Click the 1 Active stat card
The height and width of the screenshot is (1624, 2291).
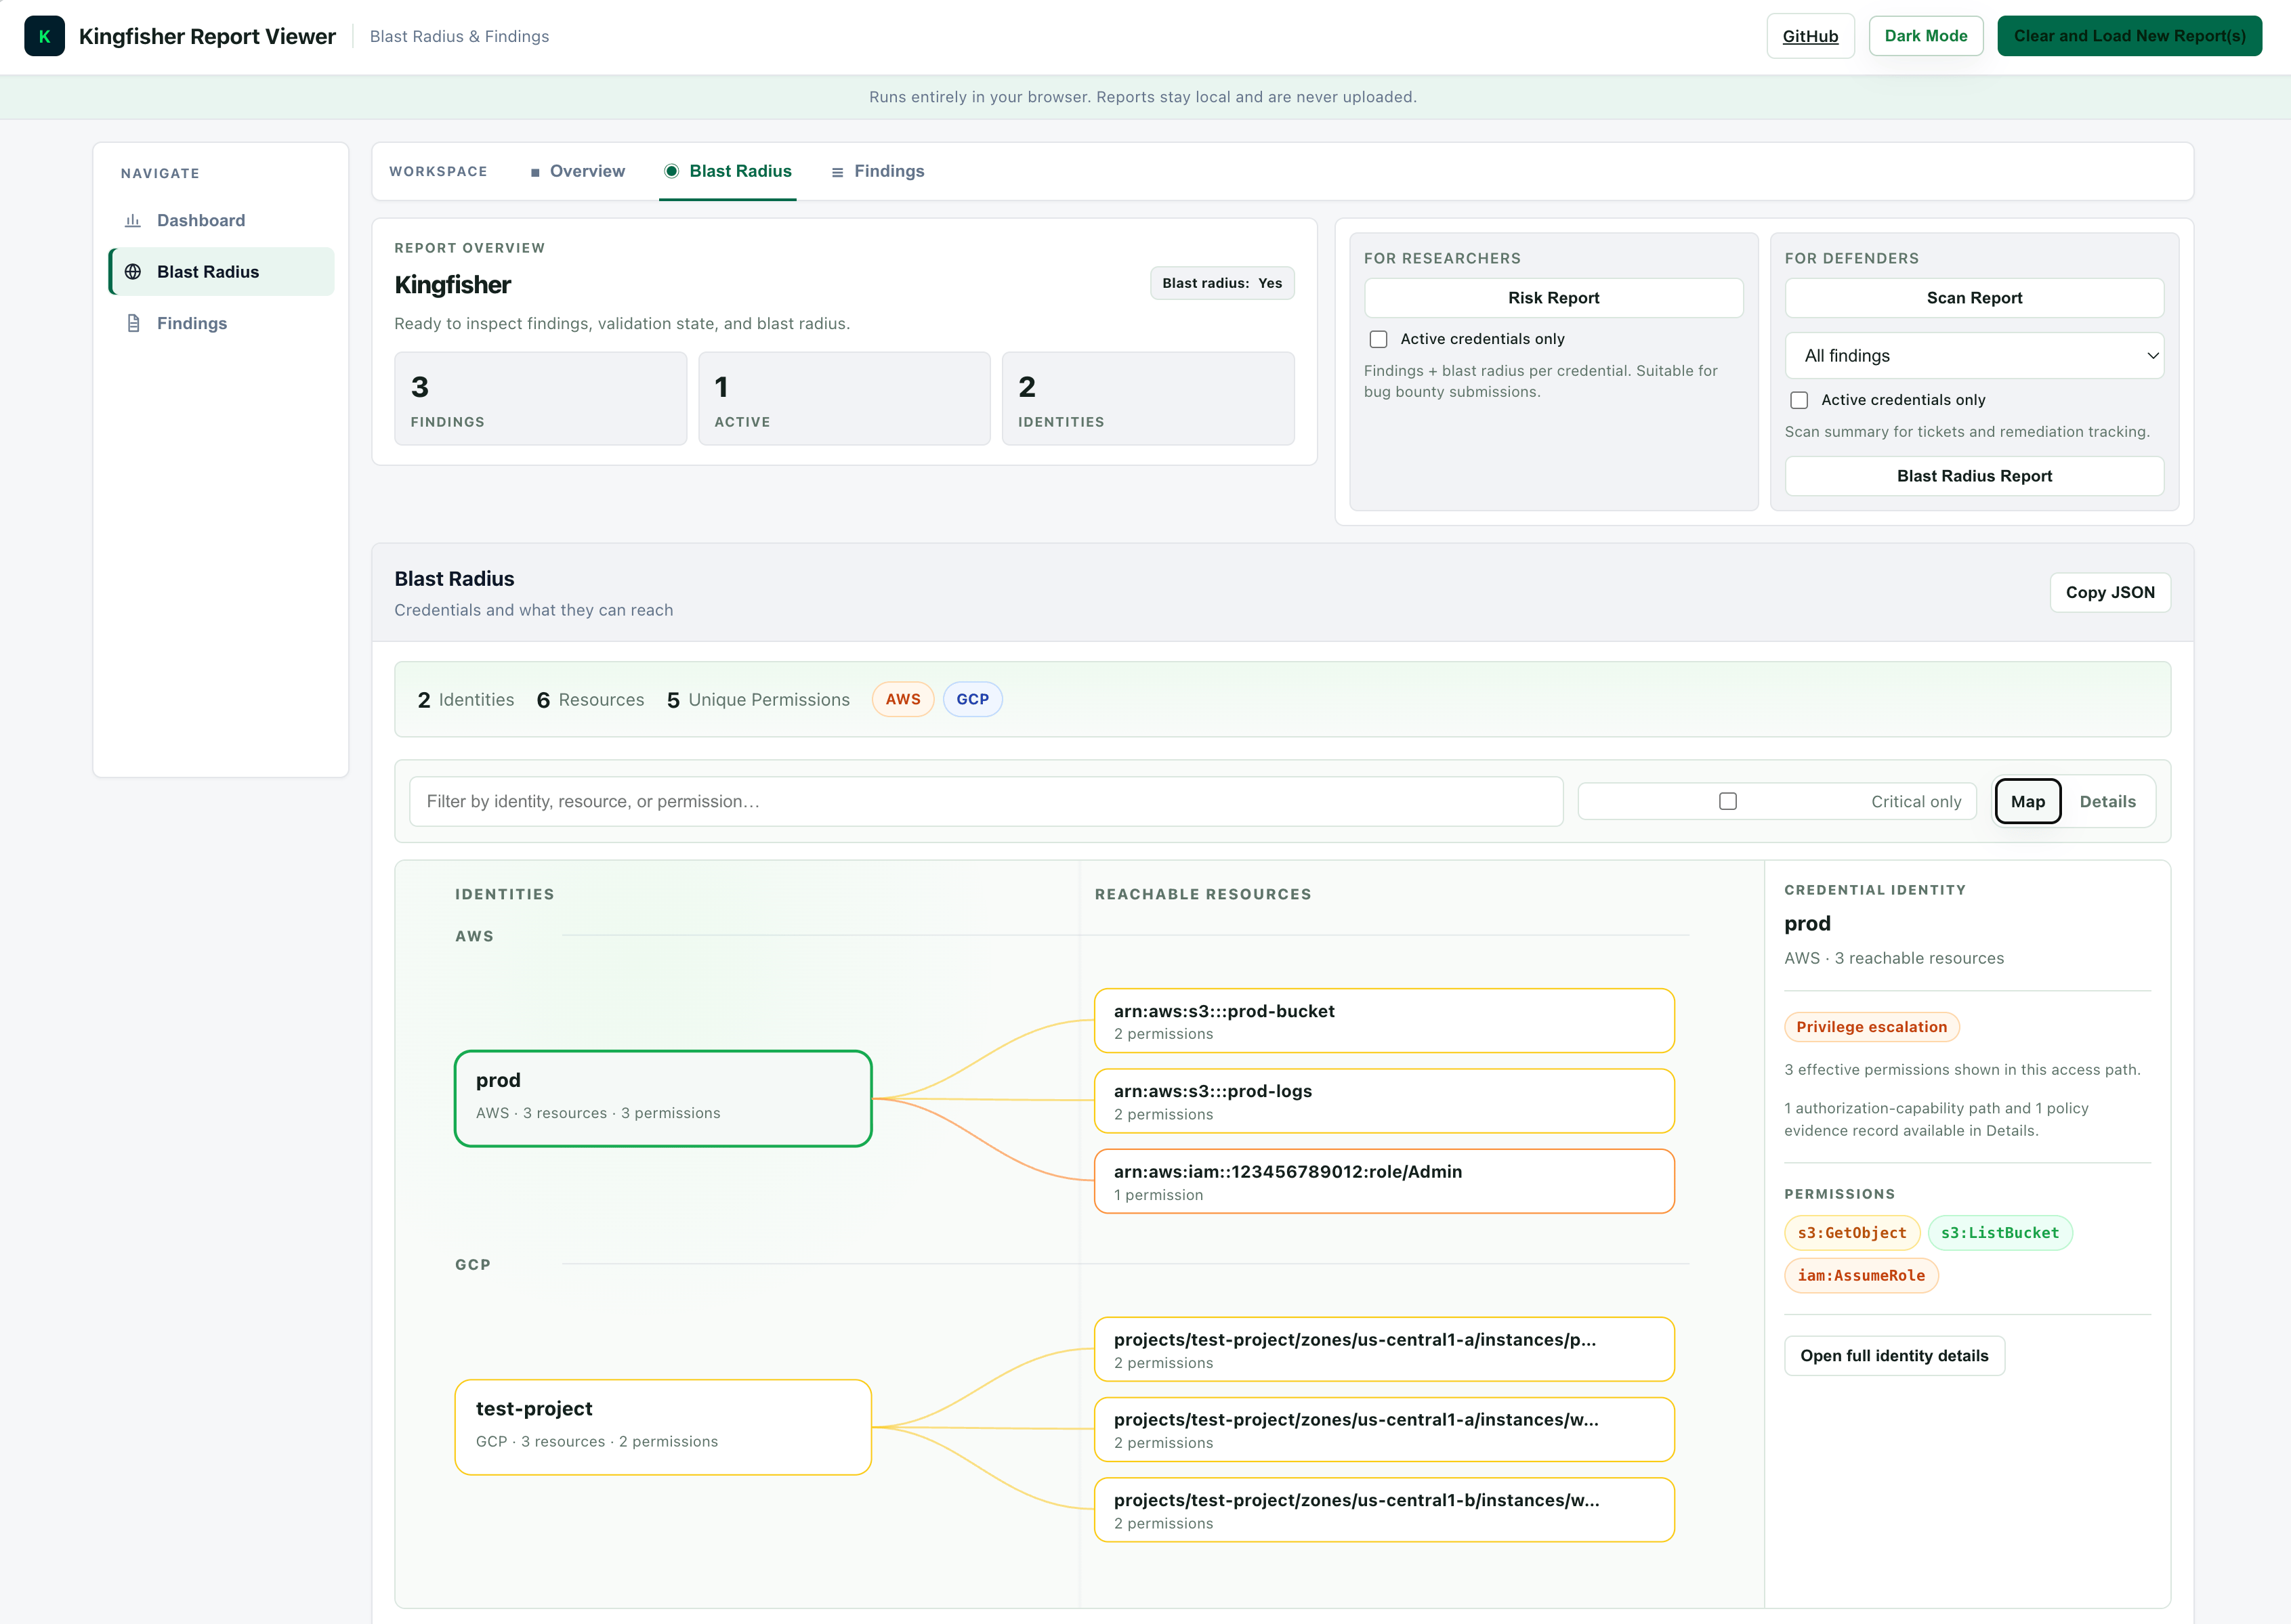click(x=844, y=398)
